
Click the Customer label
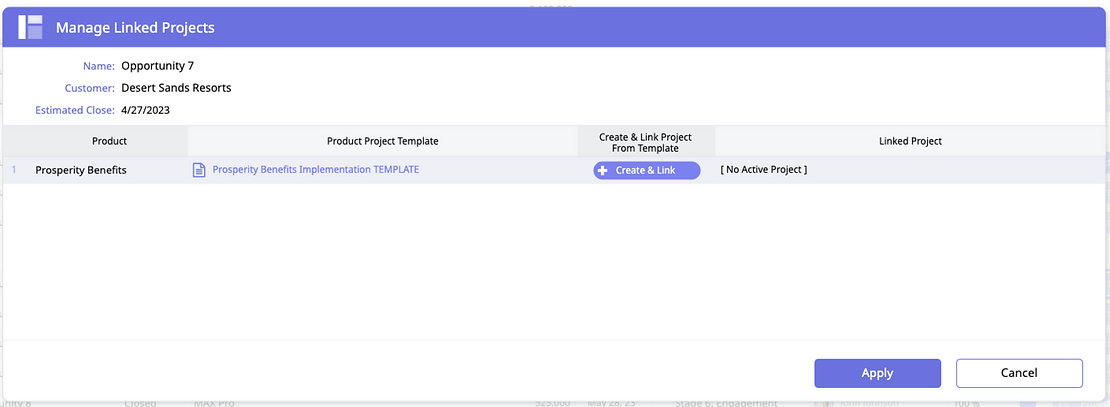tap(89, 88)
